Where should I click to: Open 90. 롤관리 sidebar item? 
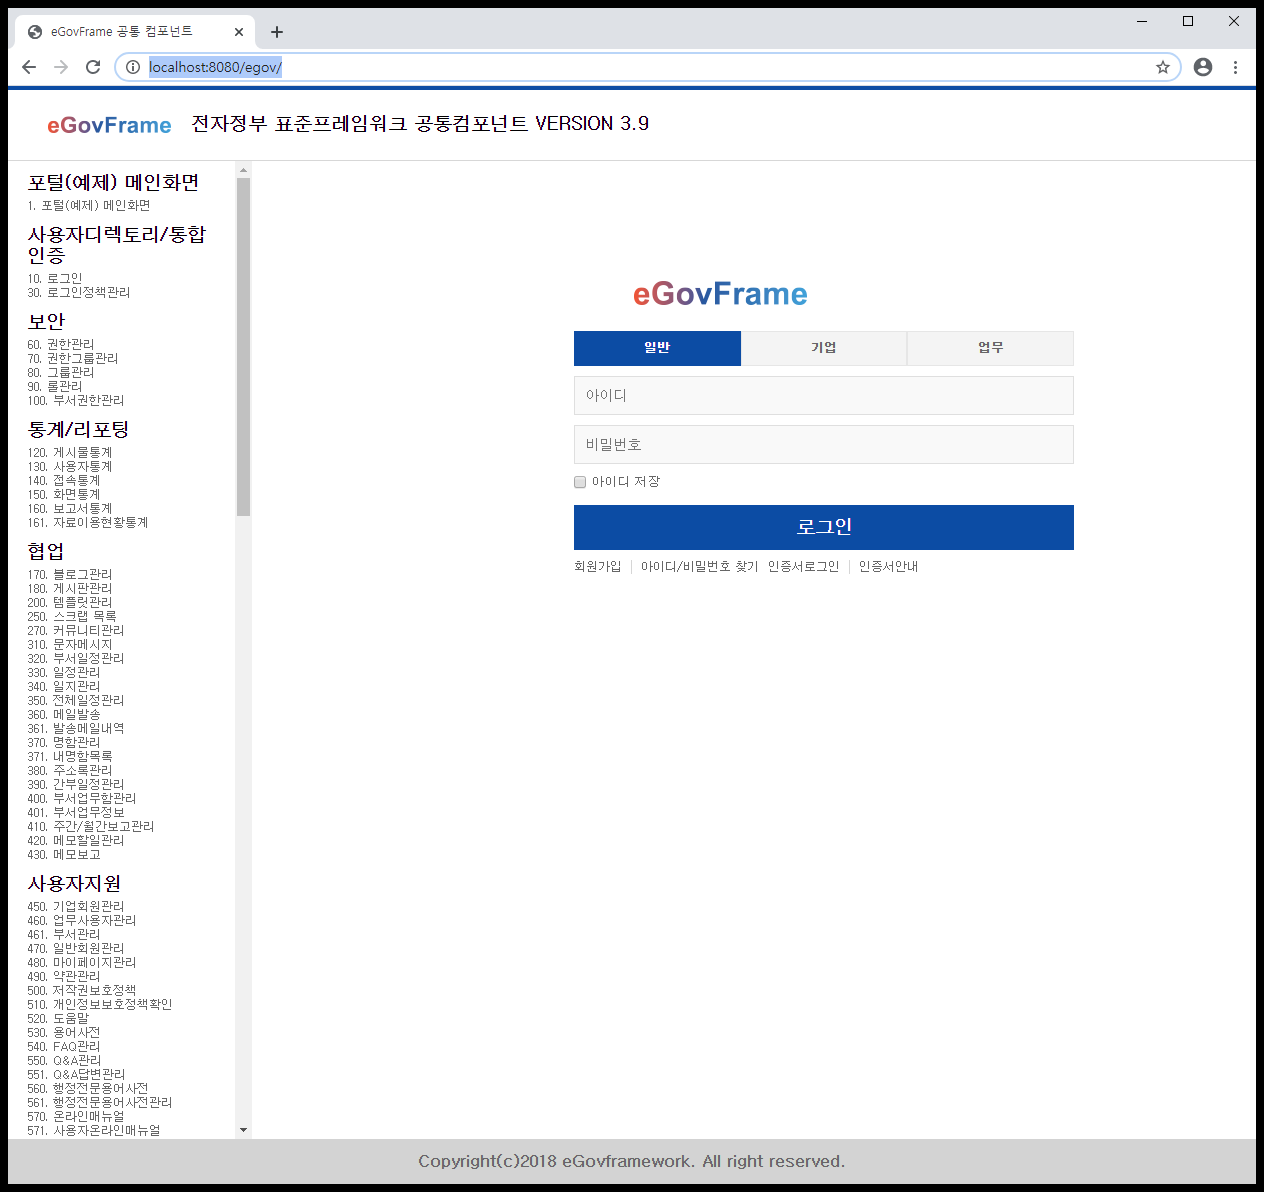click(x=55, y=386)
